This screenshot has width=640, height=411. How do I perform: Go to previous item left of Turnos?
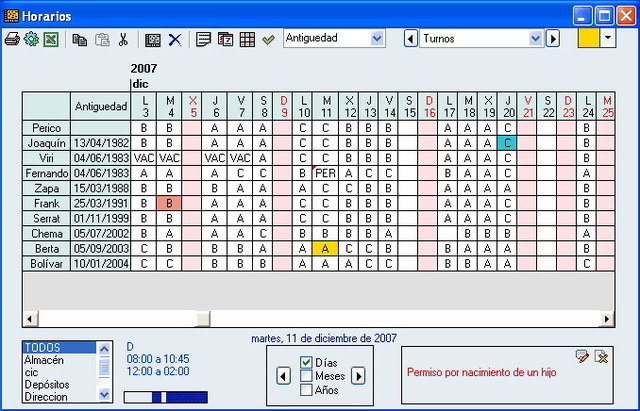point(411,39)
